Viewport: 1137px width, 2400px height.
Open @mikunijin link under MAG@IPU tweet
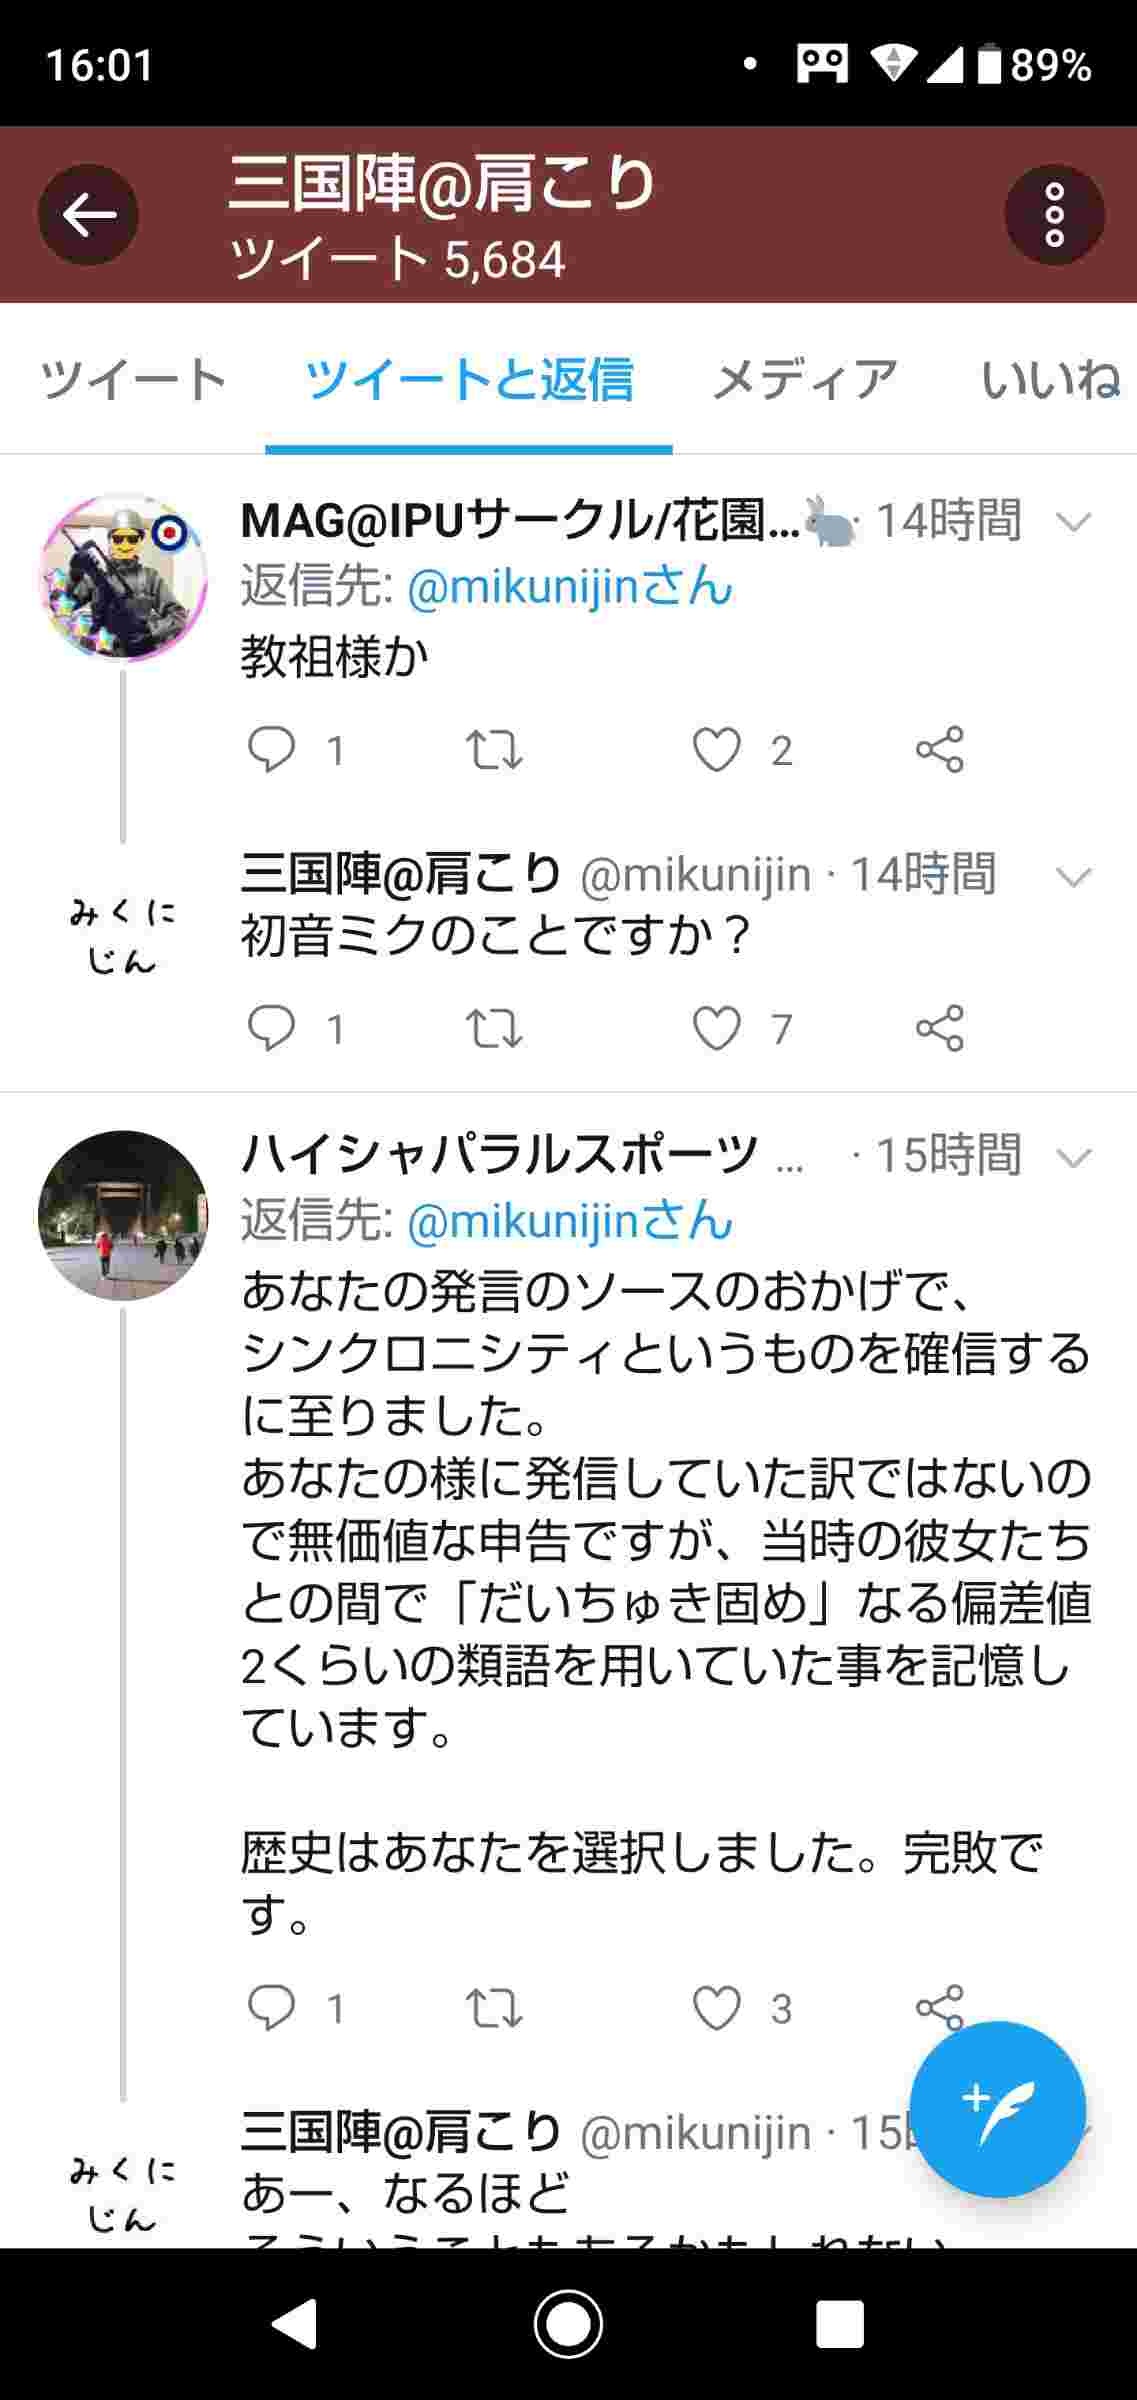click(570, 587)
